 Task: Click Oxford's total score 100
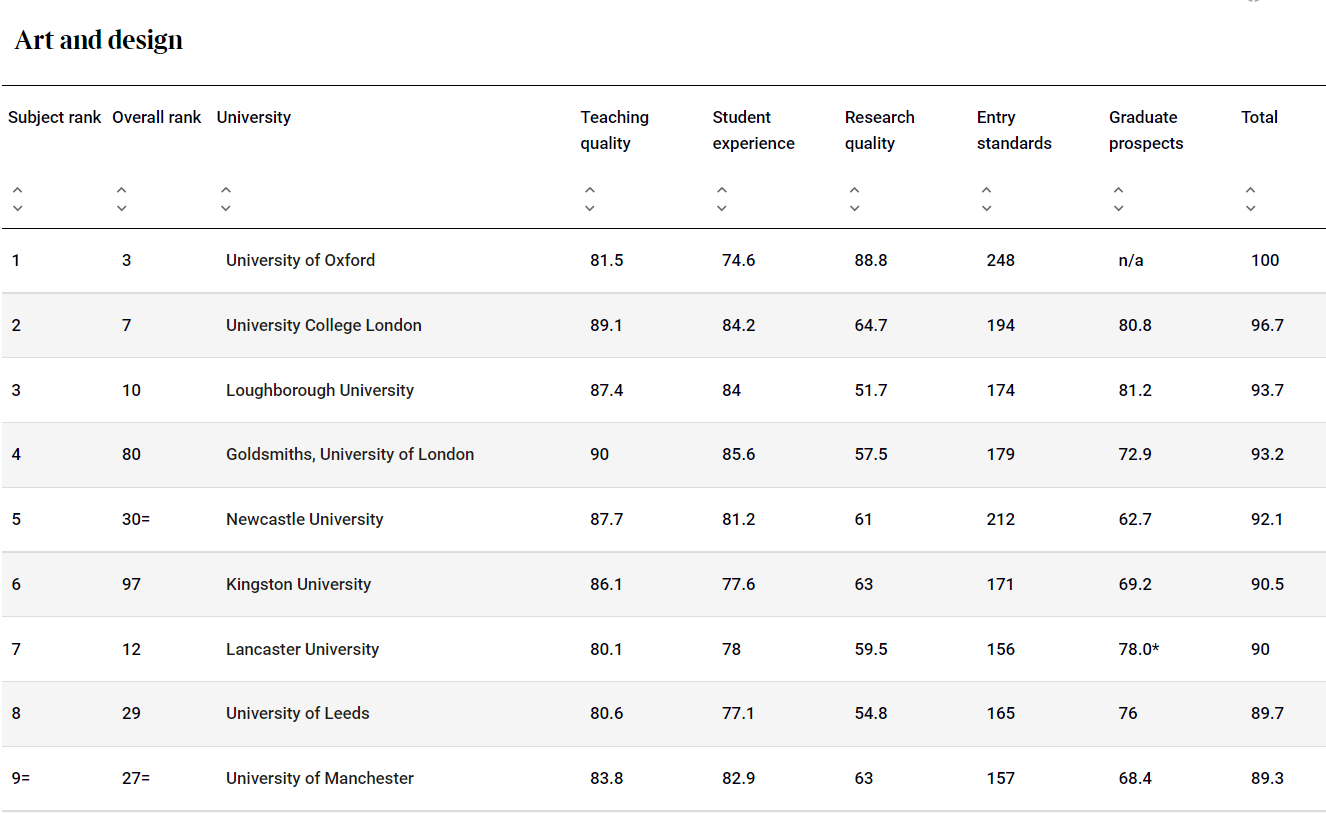click(1265, 260)
